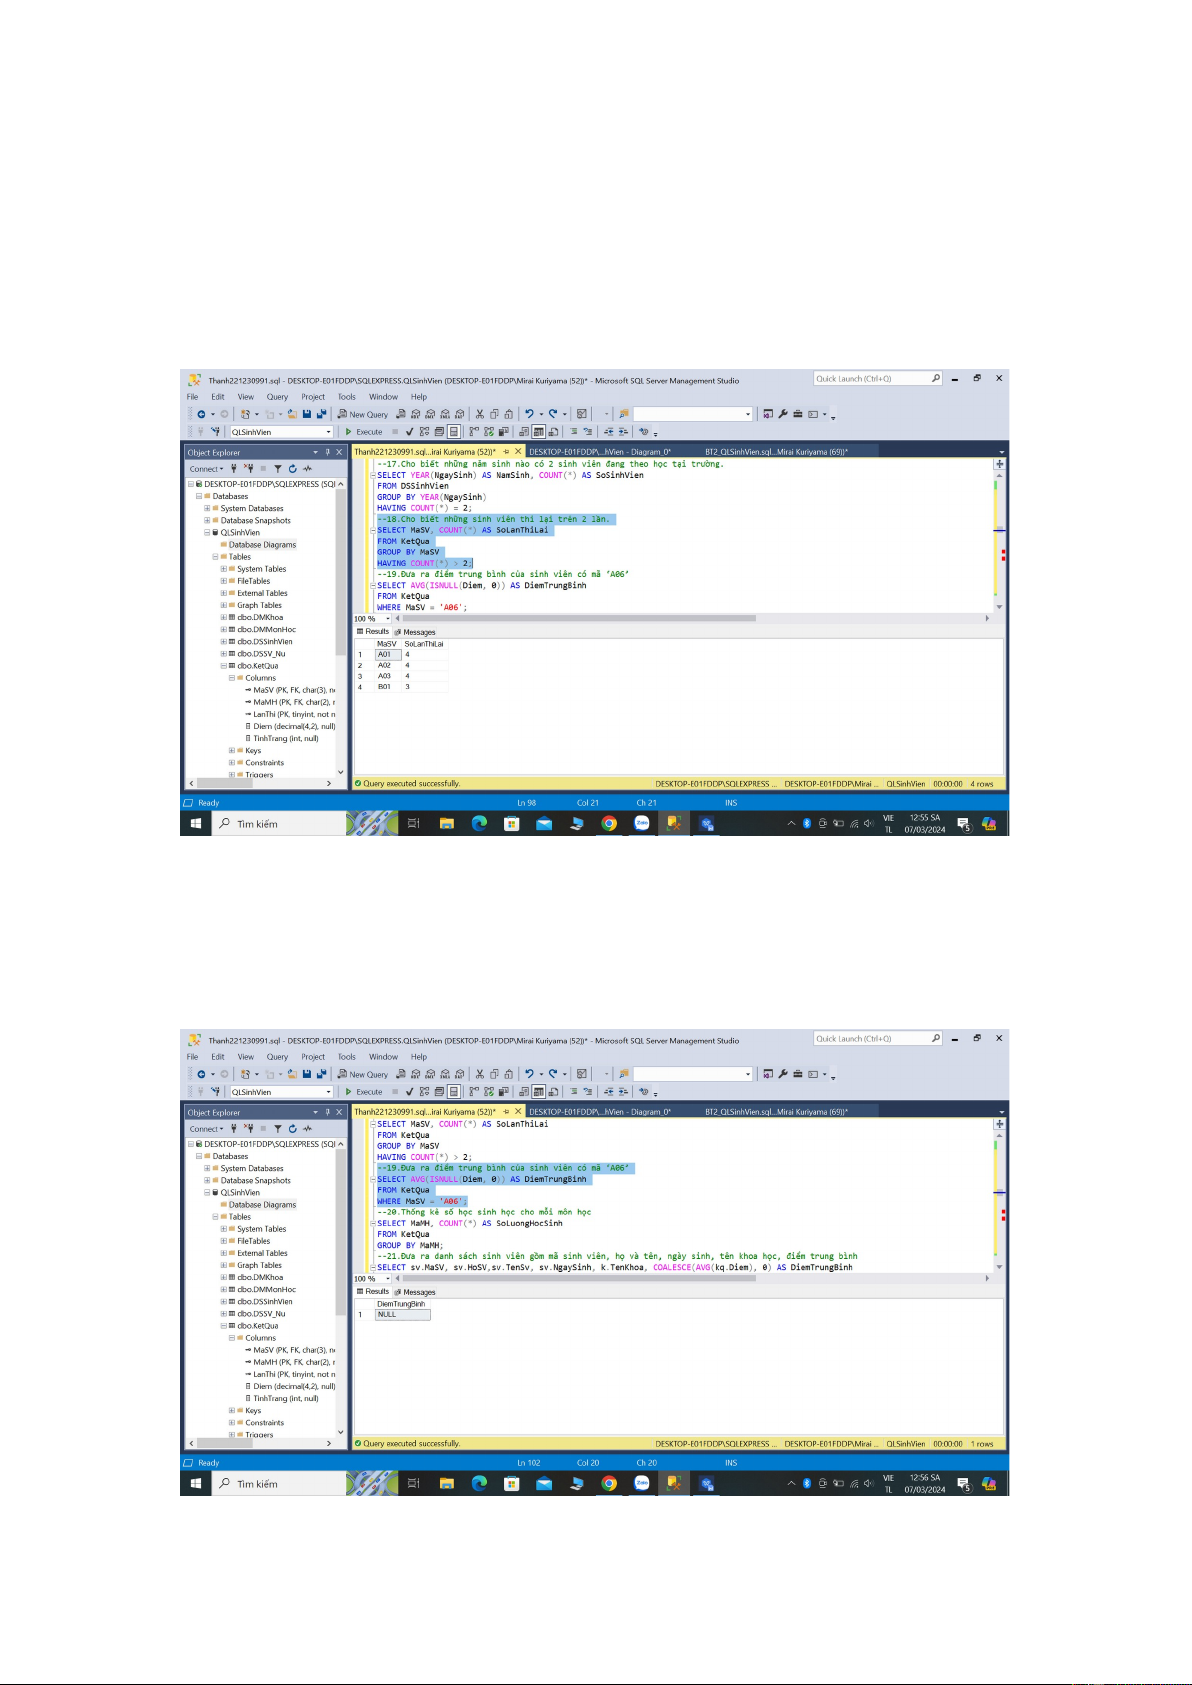
Task: Switch to Messages tab in the lower window
Action: [x=415, y=1292]
